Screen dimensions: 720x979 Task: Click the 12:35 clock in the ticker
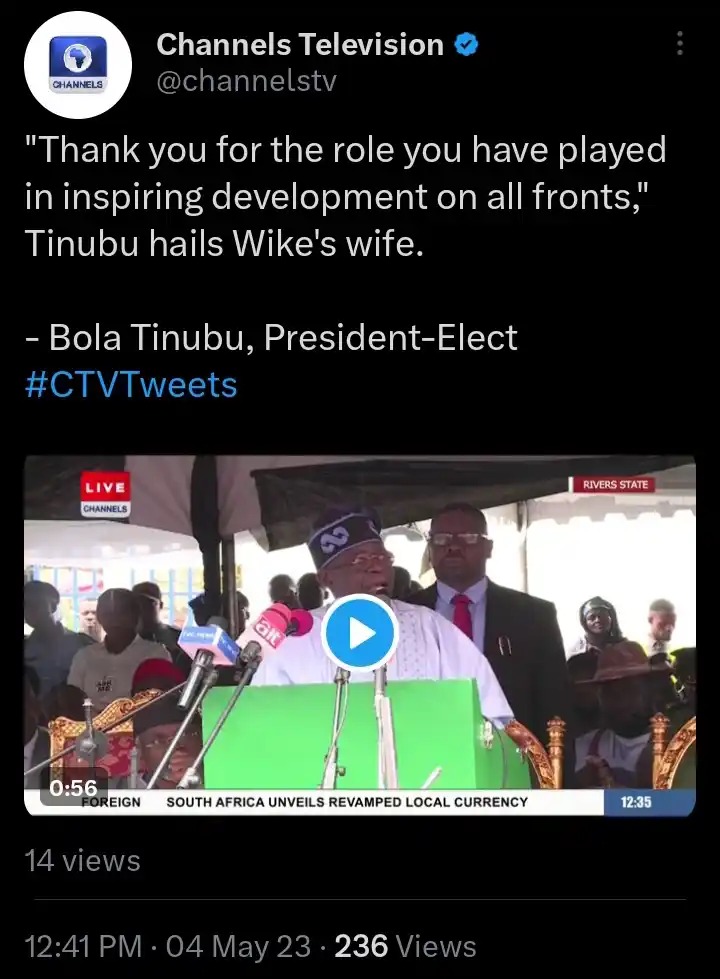point(636,802)
